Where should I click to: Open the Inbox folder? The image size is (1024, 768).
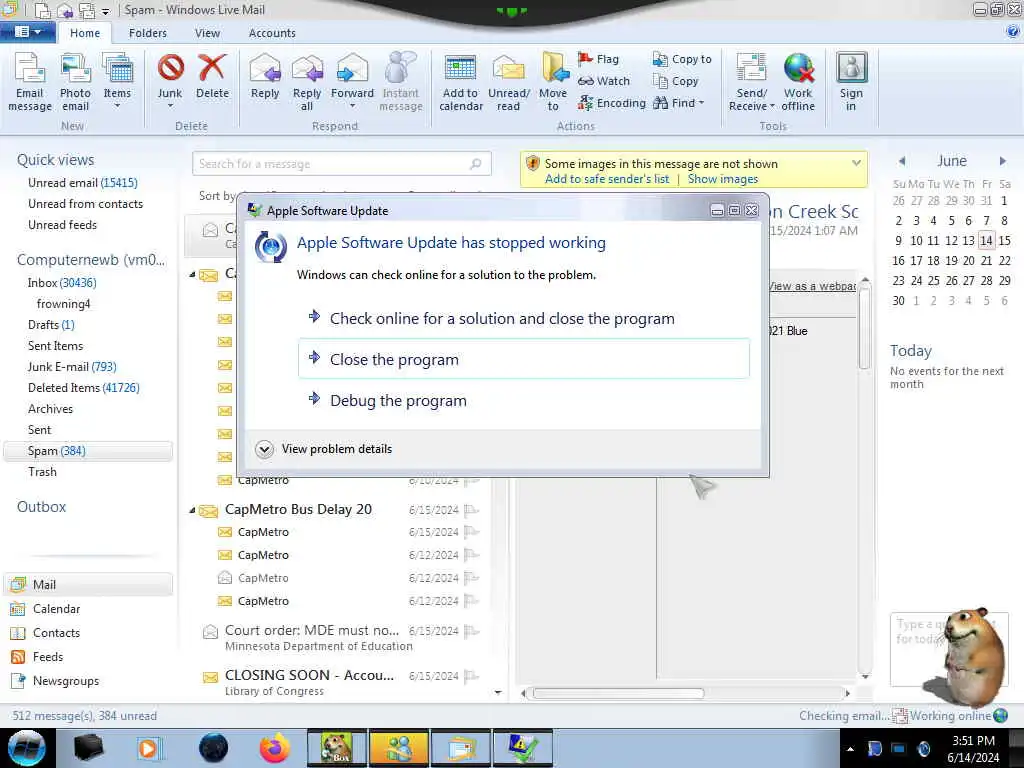click(61, 283)
